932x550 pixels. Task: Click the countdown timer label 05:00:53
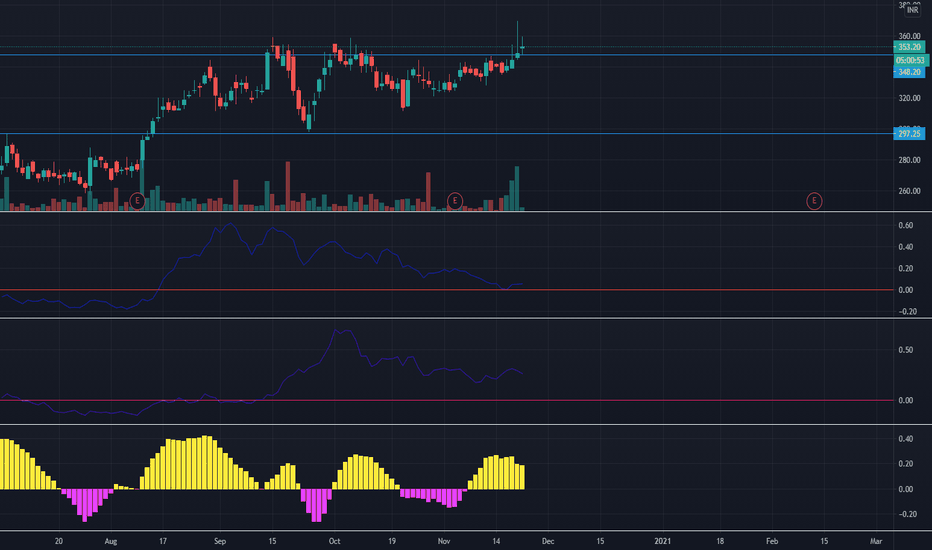[911, 60]
